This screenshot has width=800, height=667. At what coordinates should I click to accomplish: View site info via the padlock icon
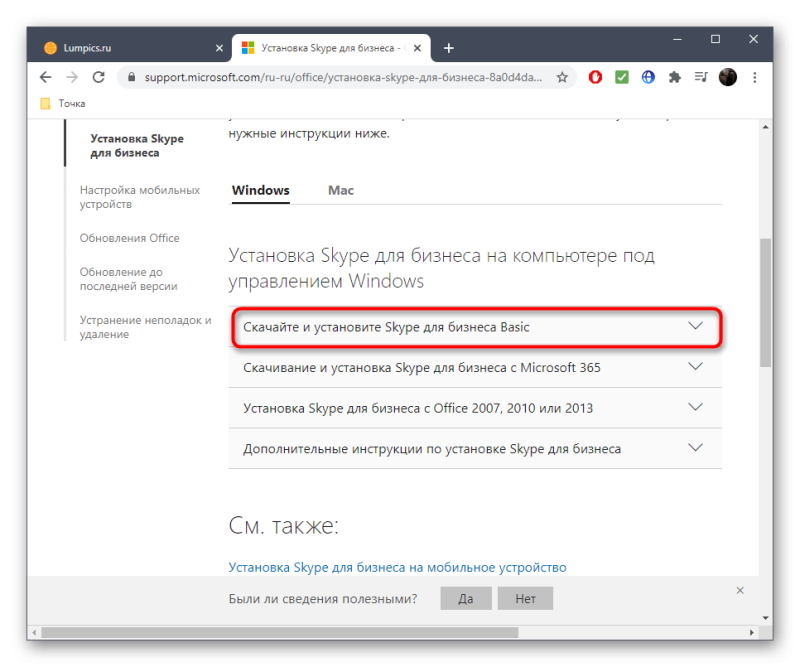(132, 77)
